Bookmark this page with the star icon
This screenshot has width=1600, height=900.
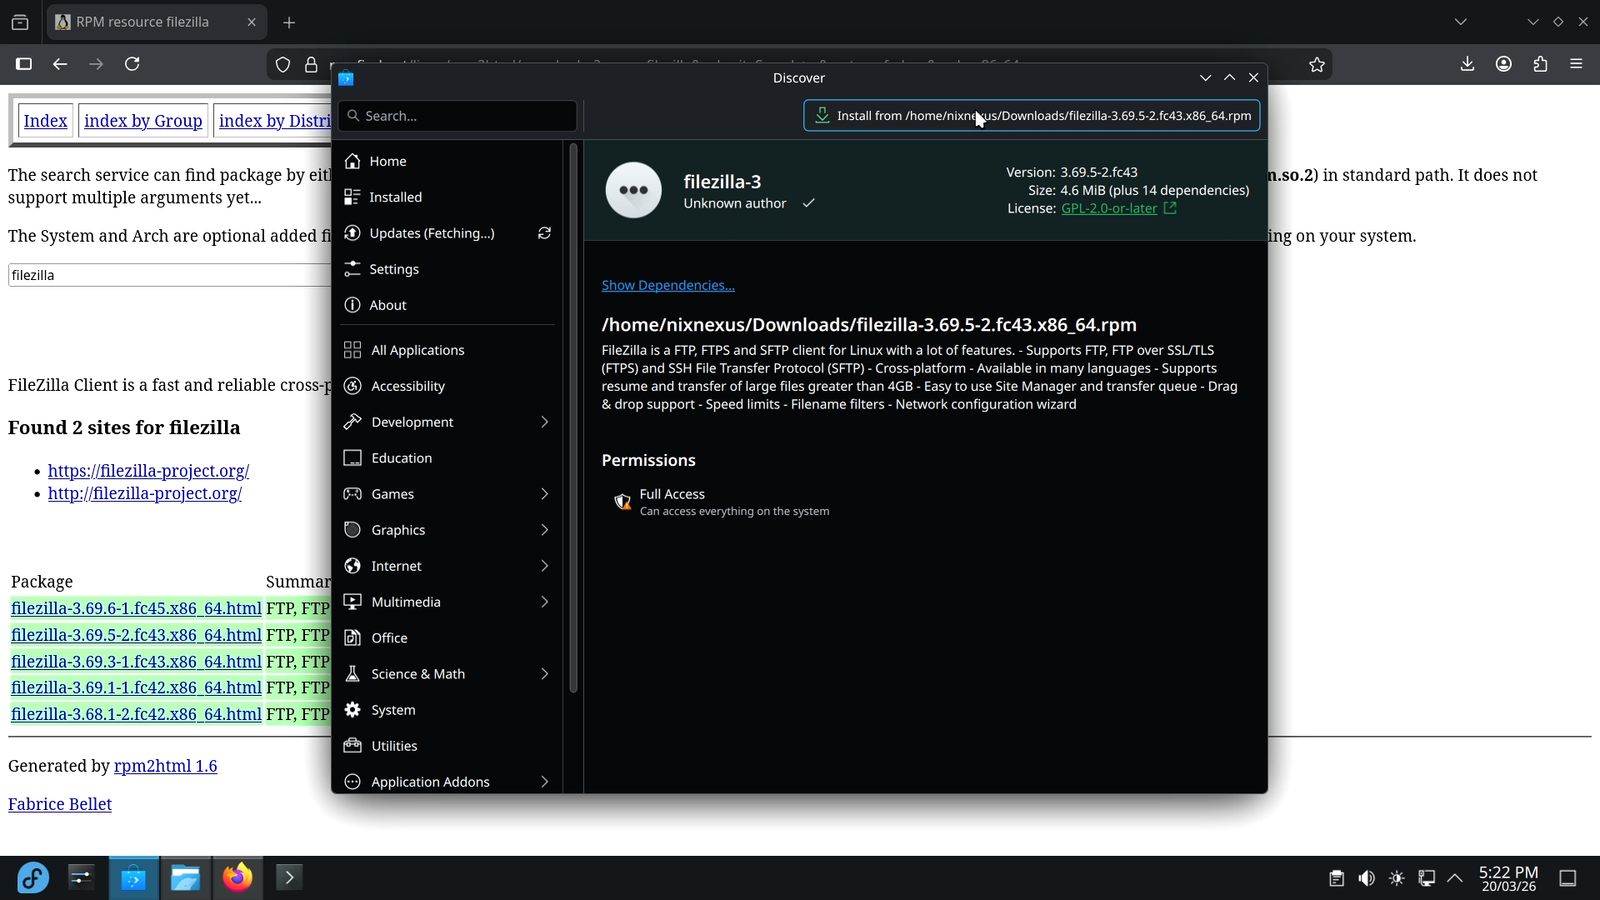(x=1317, y=64)
